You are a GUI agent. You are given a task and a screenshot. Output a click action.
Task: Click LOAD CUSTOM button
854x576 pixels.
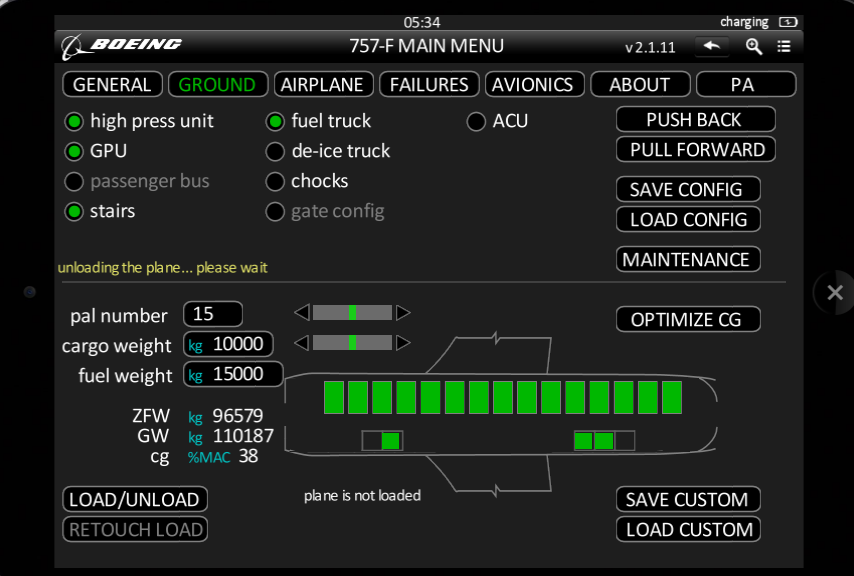click(688, 529)
